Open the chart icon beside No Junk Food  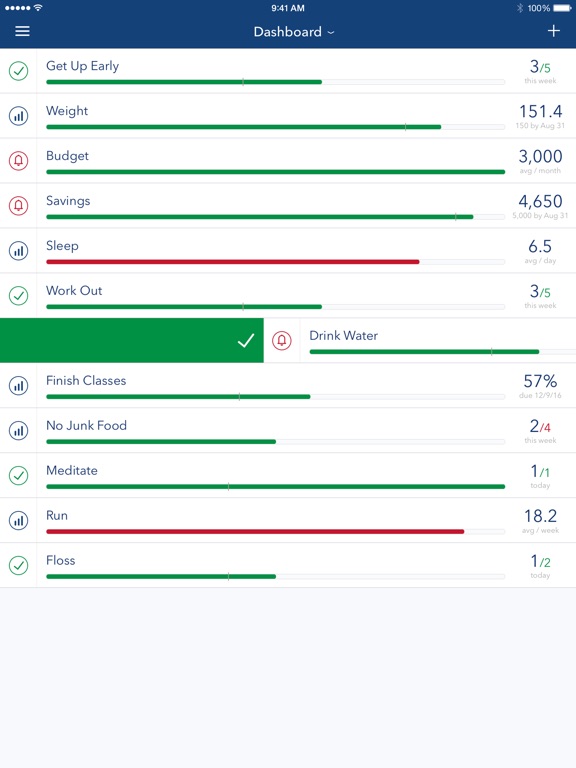coord(19,431)
